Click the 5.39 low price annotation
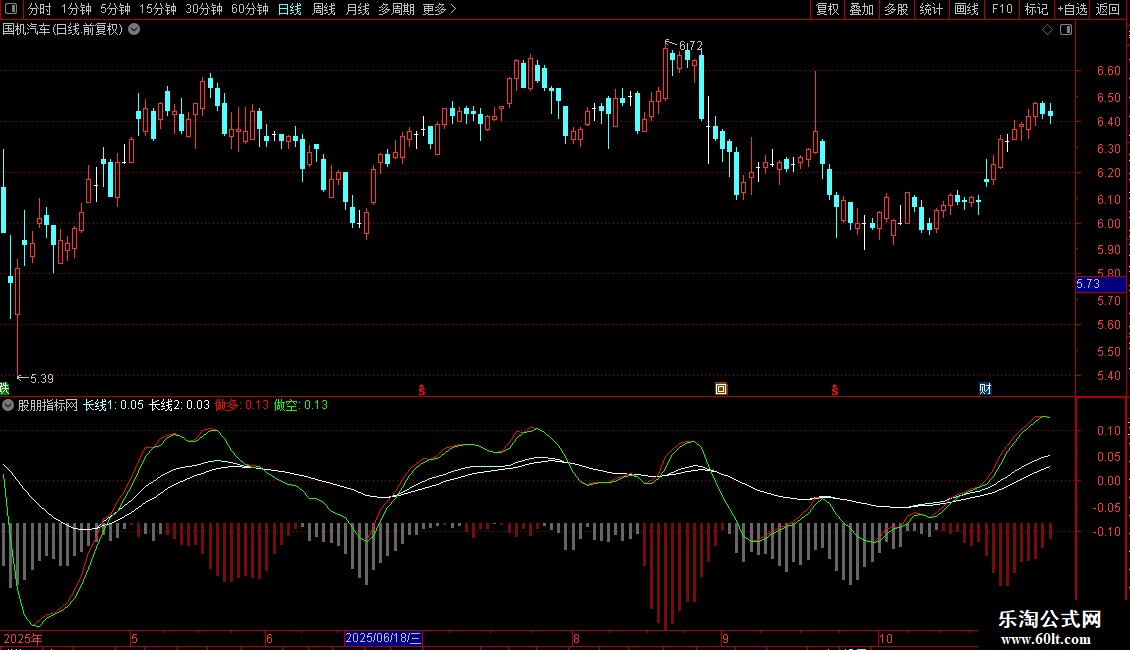Image resolution: width=1130 pixels, height=650 pixels. (x=42, y=378)
